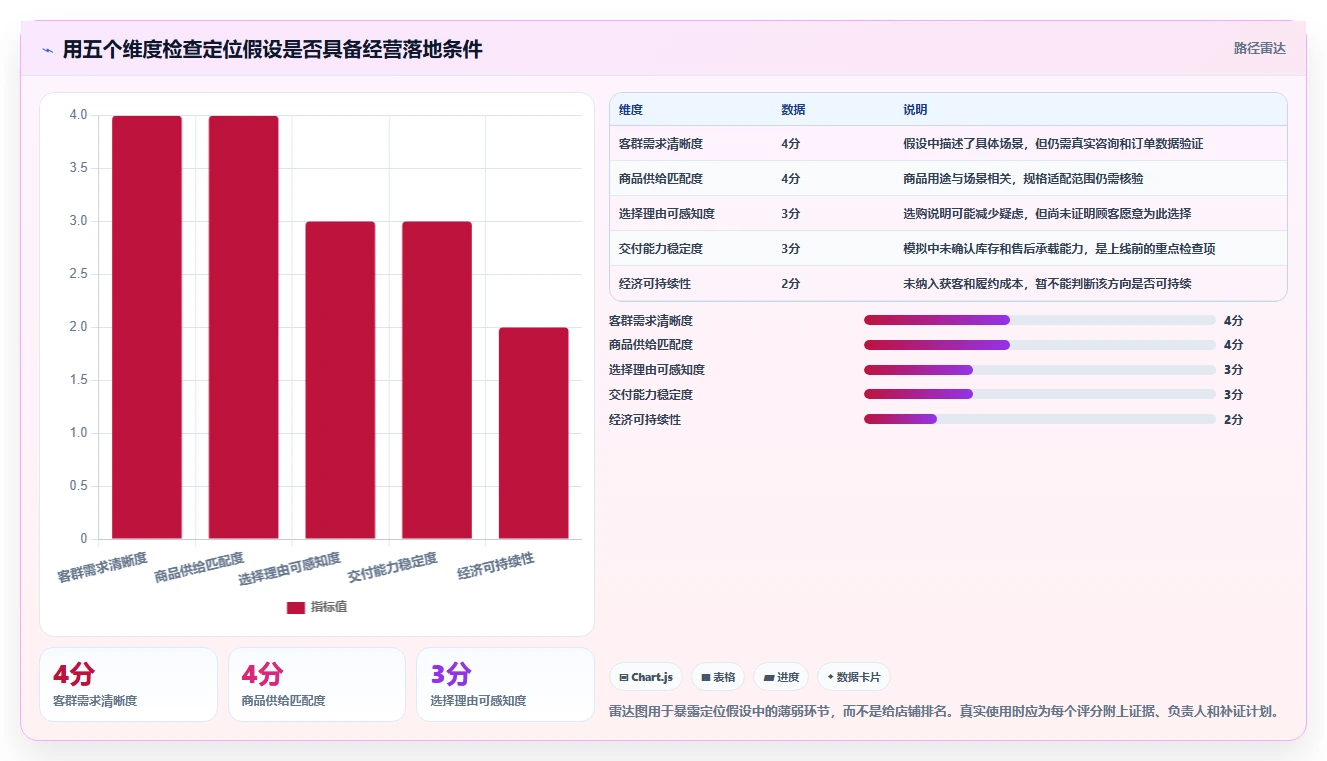
Task: Open the 4分 商品供给匹配度 data card
Action: point(317,685)
